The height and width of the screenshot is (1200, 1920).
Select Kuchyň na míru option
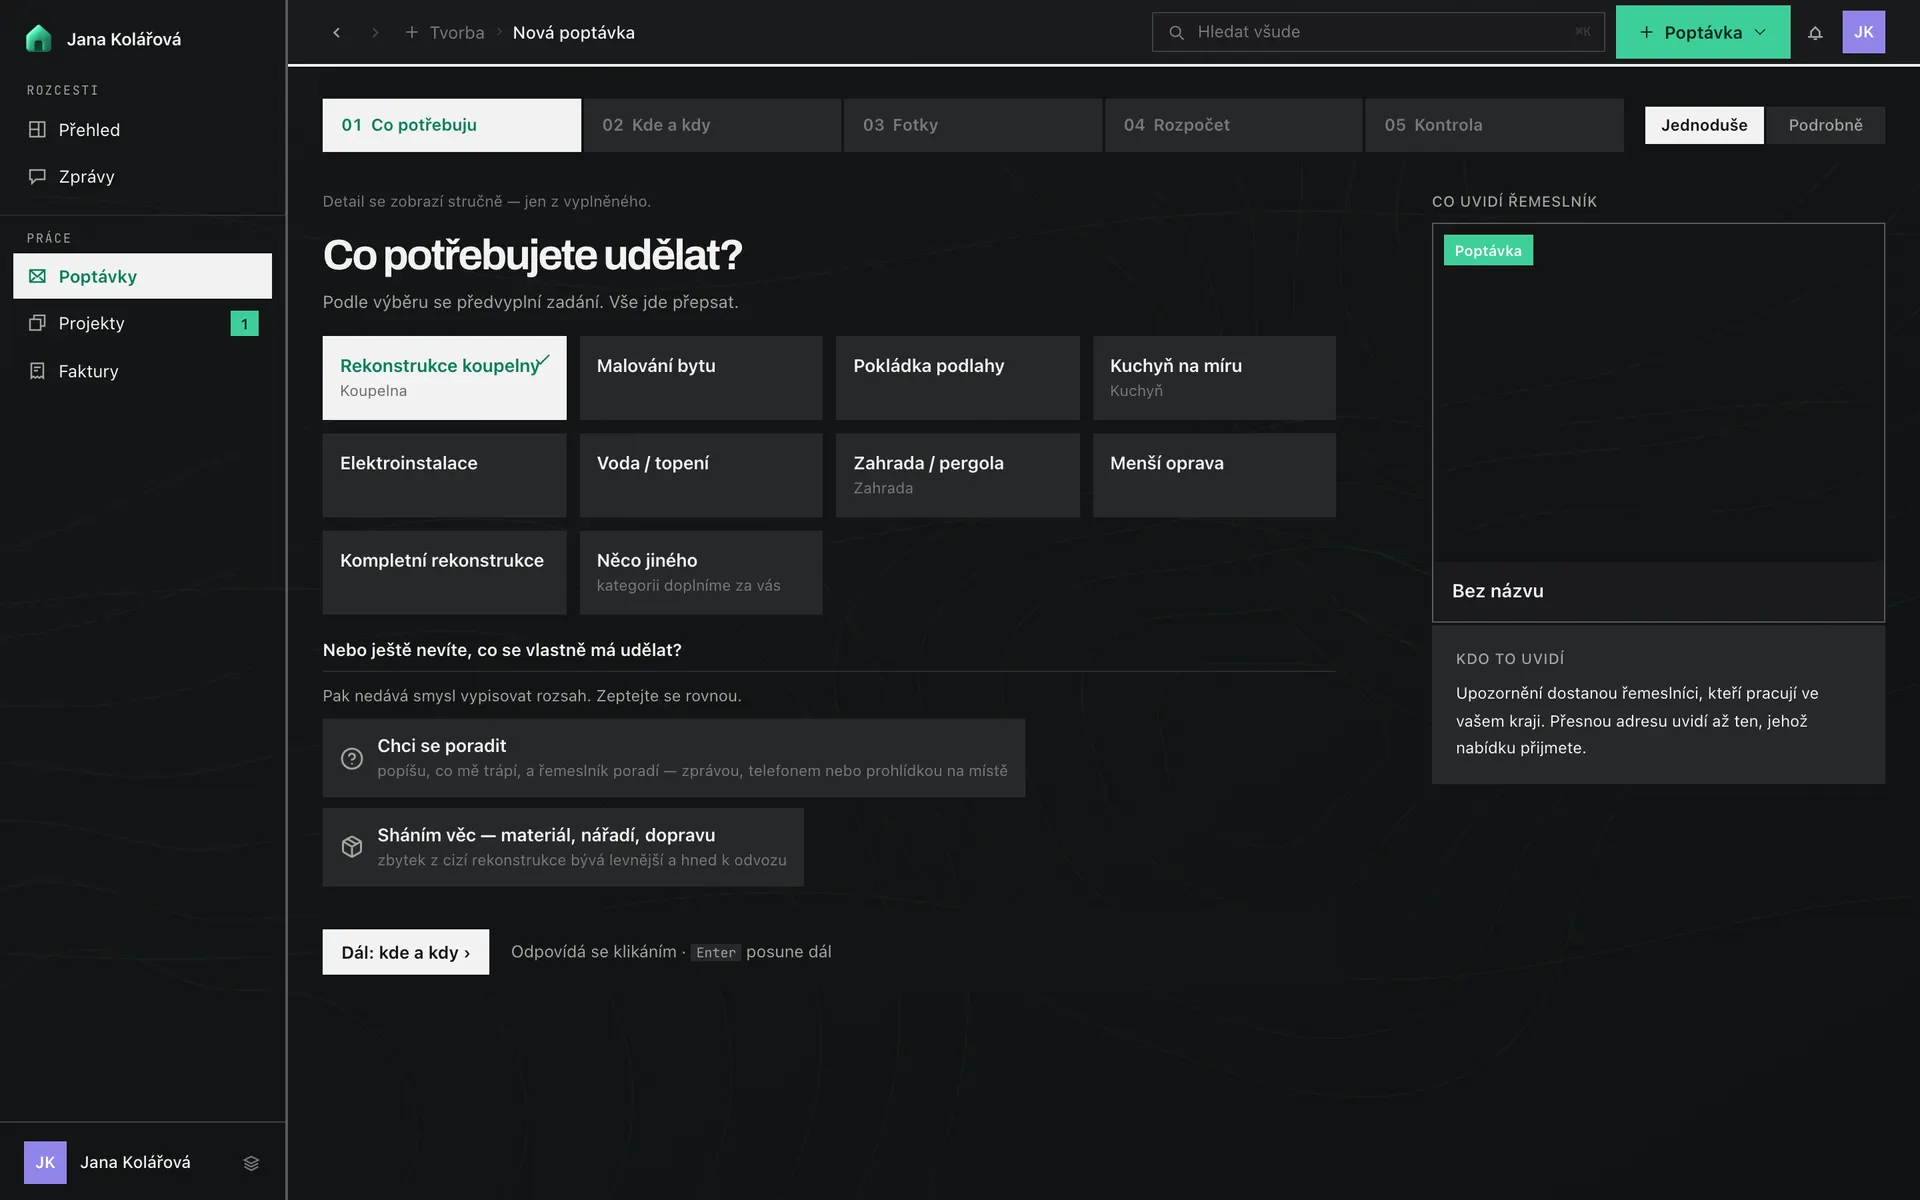click(1214, 378)
